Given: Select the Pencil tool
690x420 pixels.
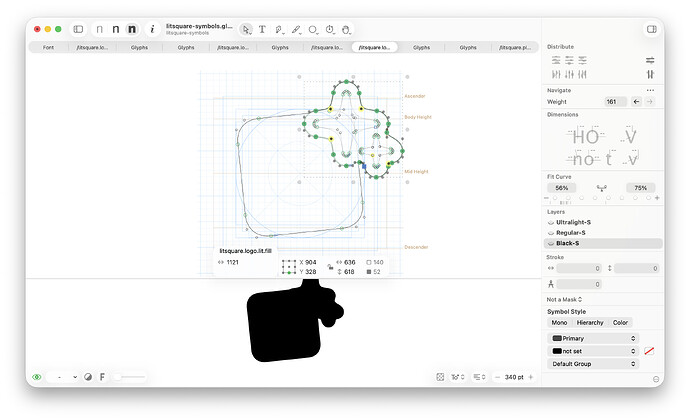Looking at the screenshot, I should point(296,29).
